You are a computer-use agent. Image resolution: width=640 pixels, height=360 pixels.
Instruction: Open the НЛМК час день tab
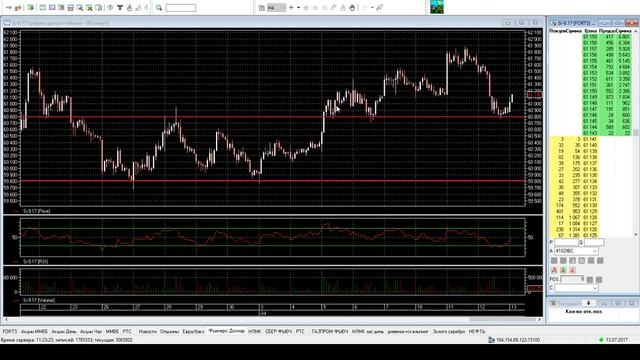pyautogui.click(x=368, y=331)
